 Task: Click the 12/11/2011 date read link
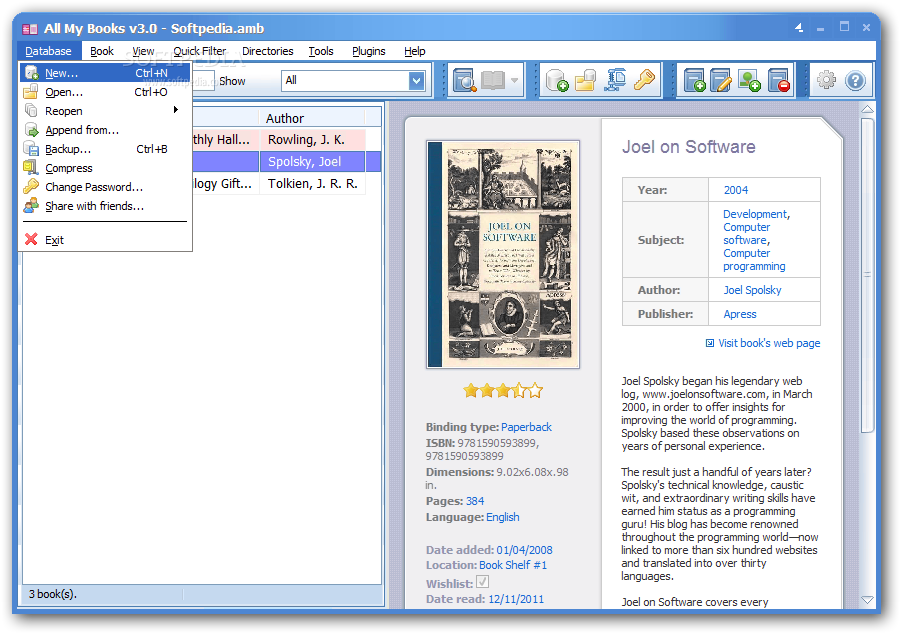click(x=516, y=599)
